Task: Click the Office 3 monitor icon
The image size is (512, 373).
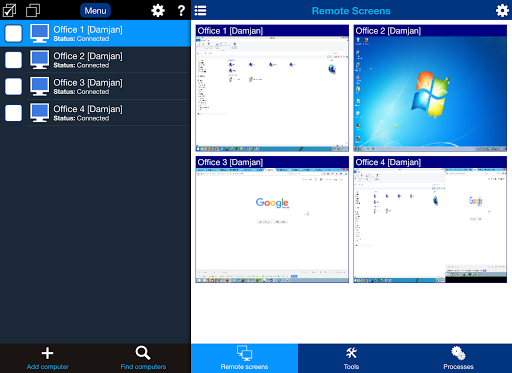Action: (40, 86)
